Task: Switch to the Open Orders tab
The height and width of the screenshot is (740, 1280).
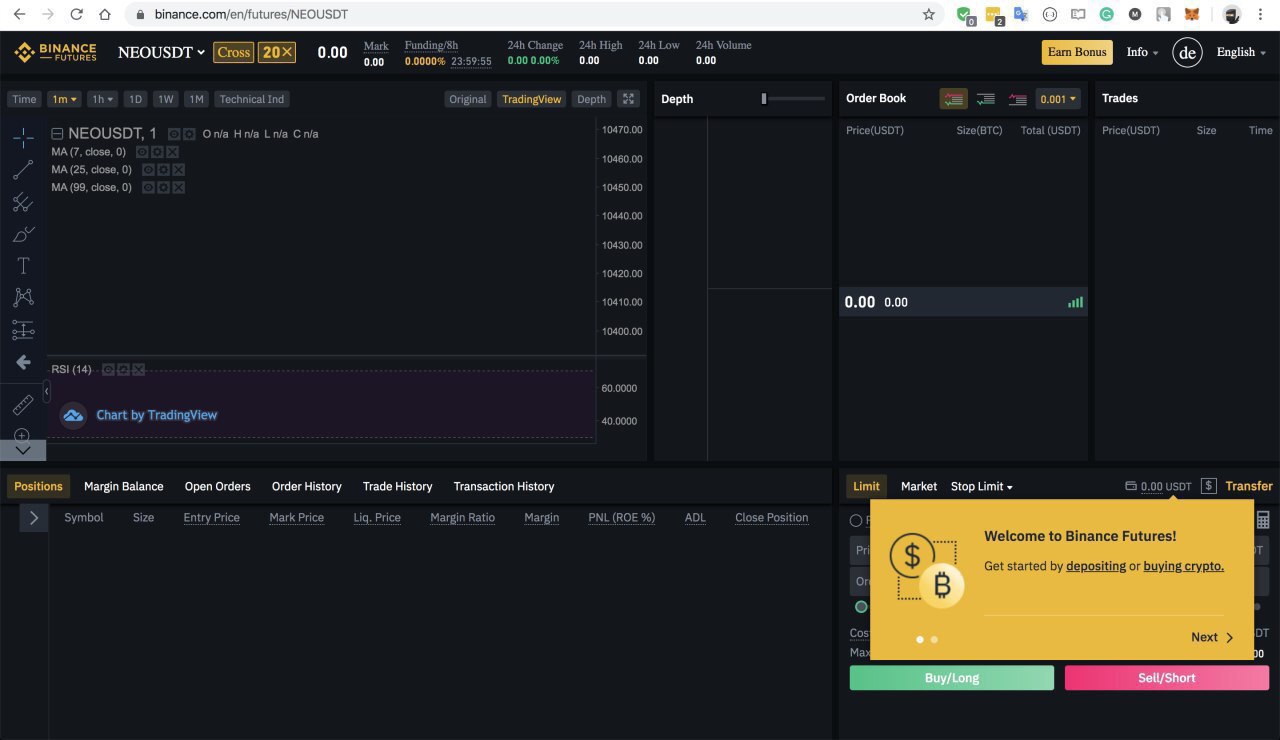Action: pos(217,486)
